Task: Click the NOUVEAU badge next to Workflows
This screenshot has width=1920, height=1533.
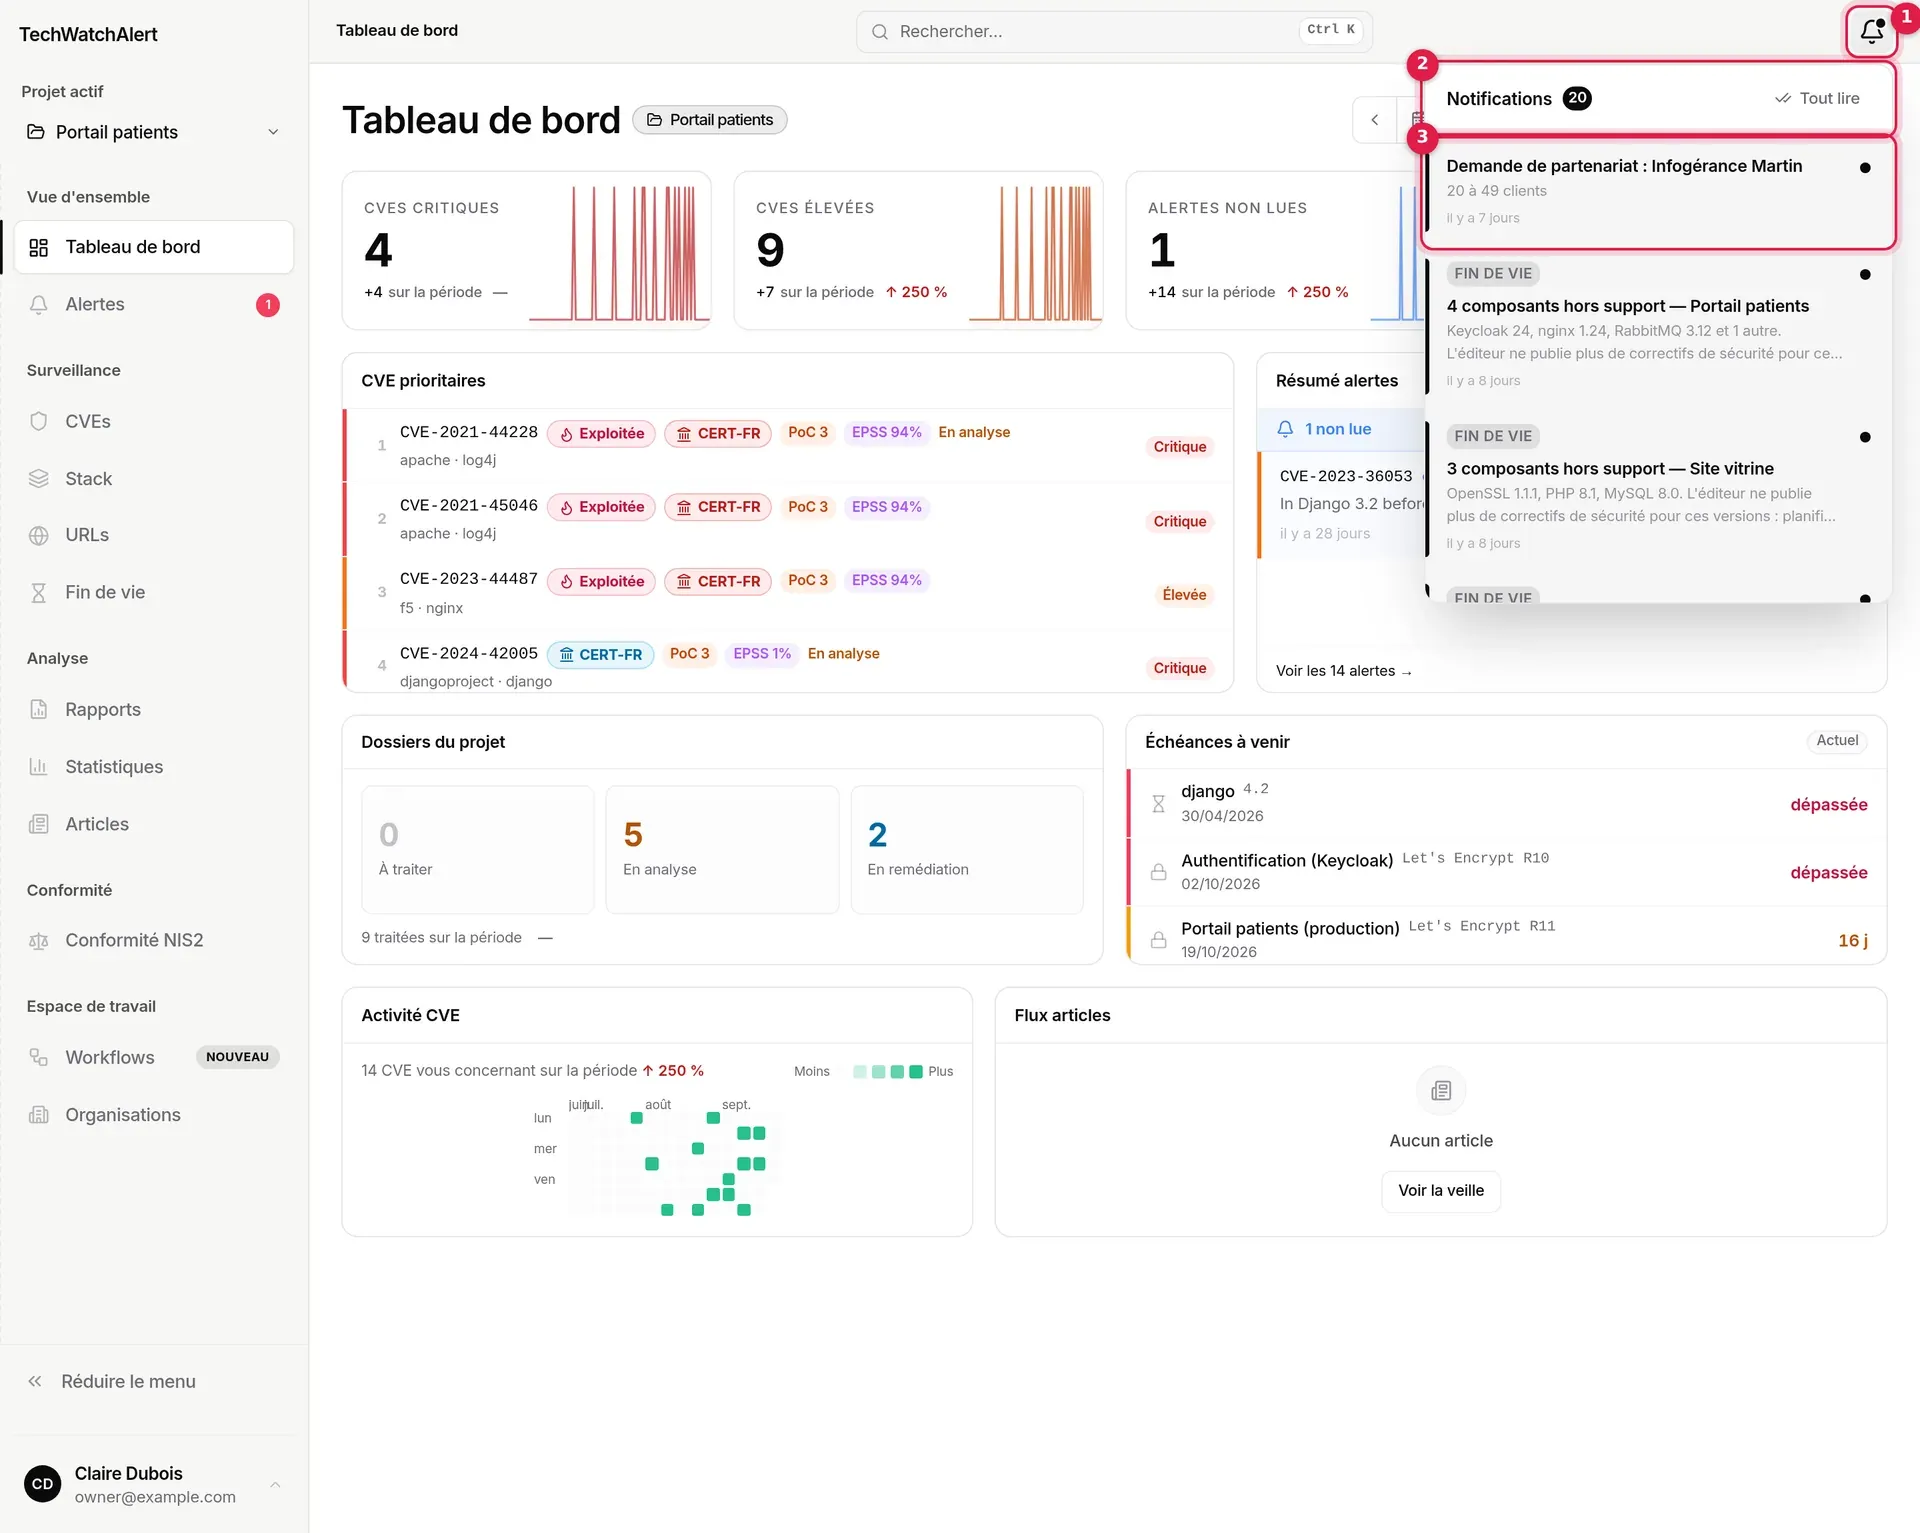Action: pyautogui.click(x=237, y=1057)
